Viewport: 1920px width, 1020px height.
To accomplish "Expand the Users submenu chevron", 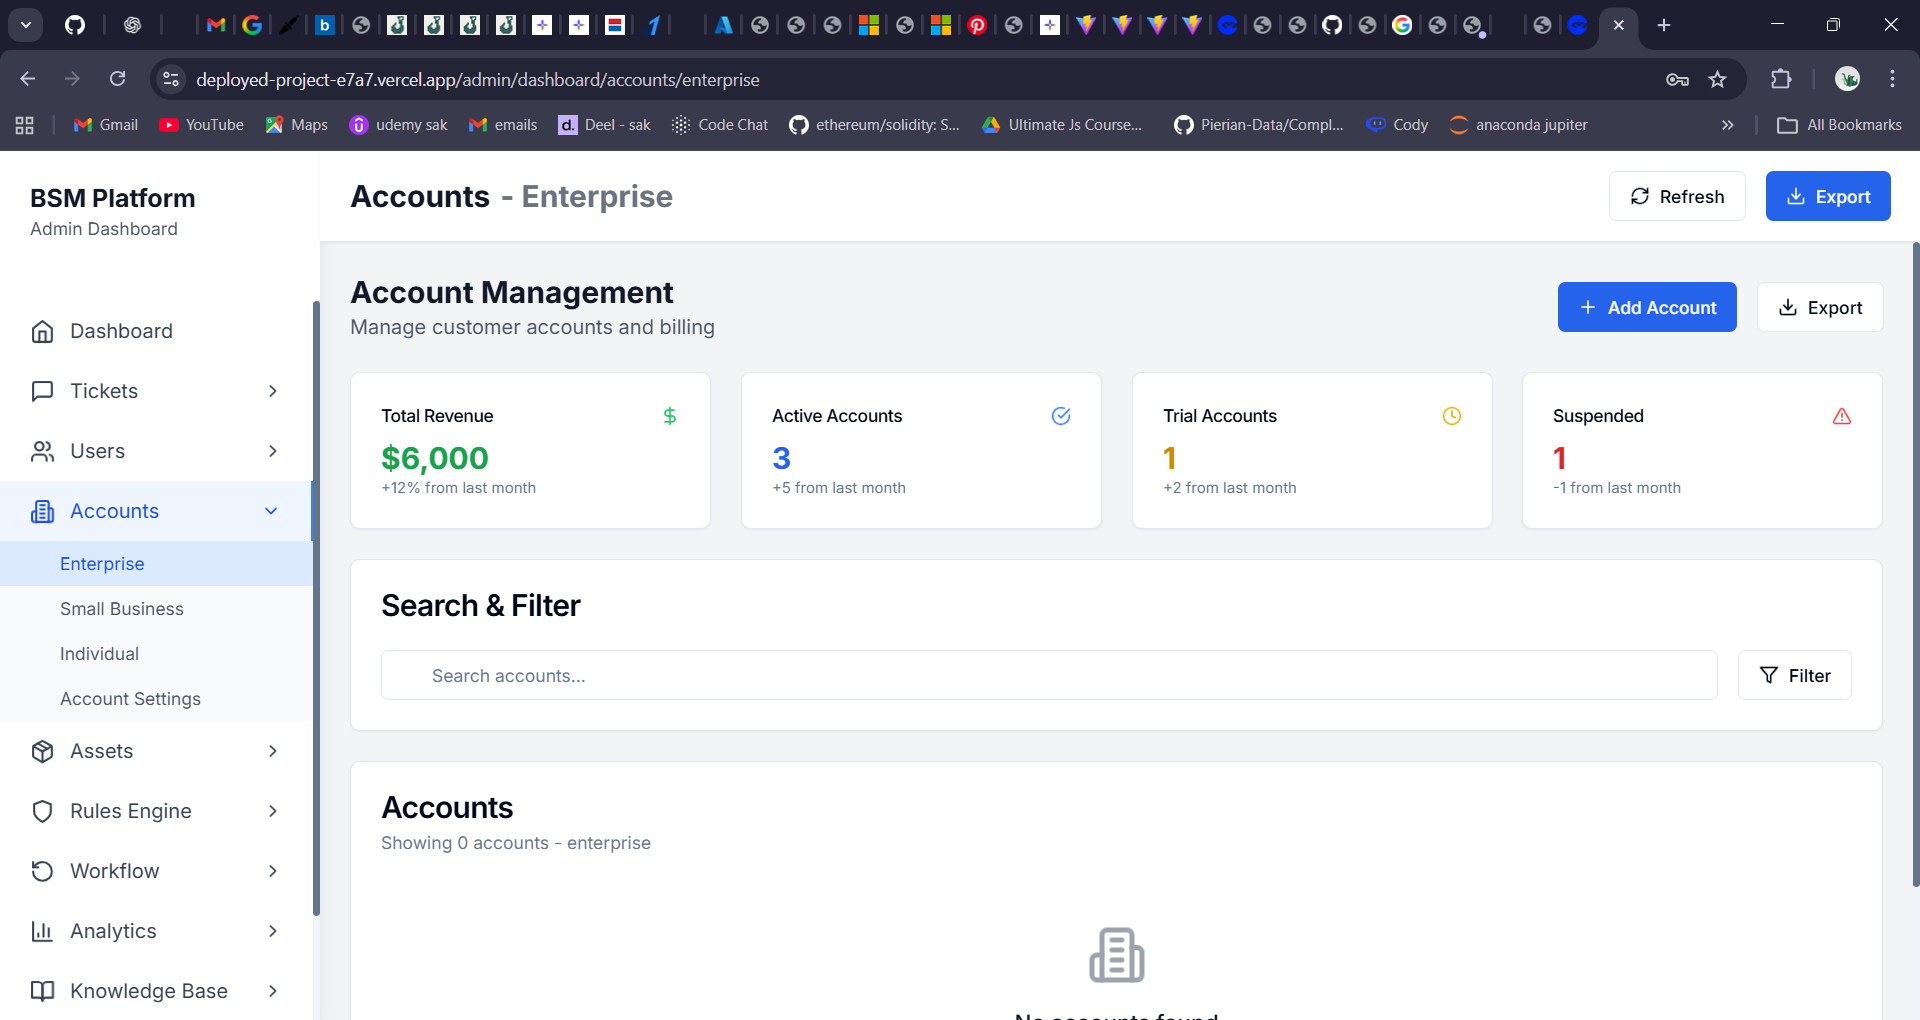I will click(x=272, y=451).
